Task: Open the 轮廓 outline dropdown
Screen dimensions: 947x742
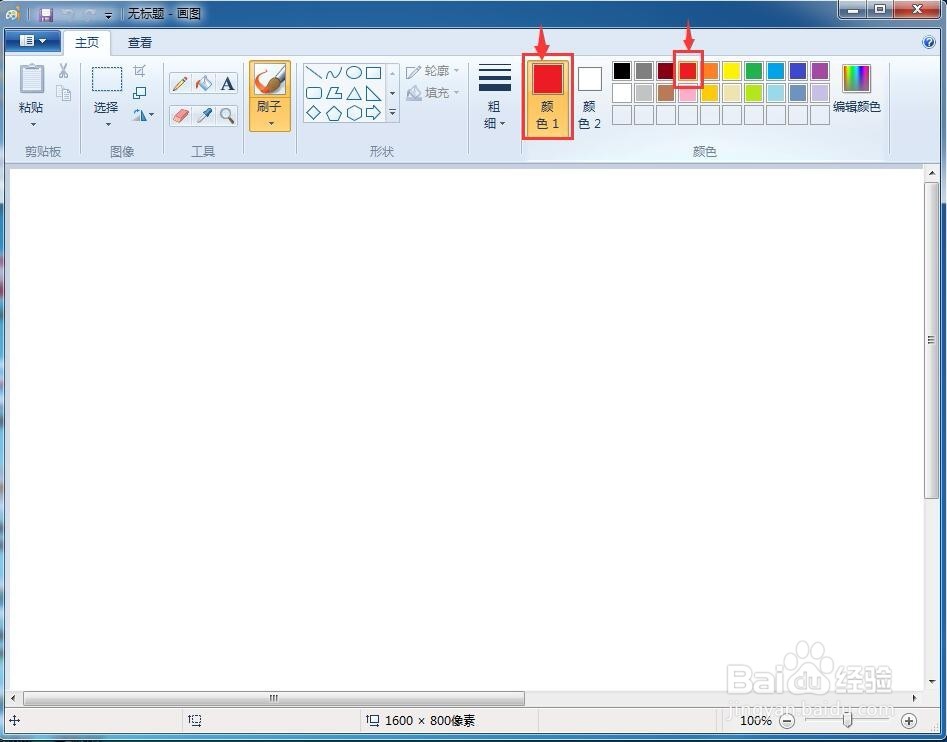Action: [x=432, y=71]
